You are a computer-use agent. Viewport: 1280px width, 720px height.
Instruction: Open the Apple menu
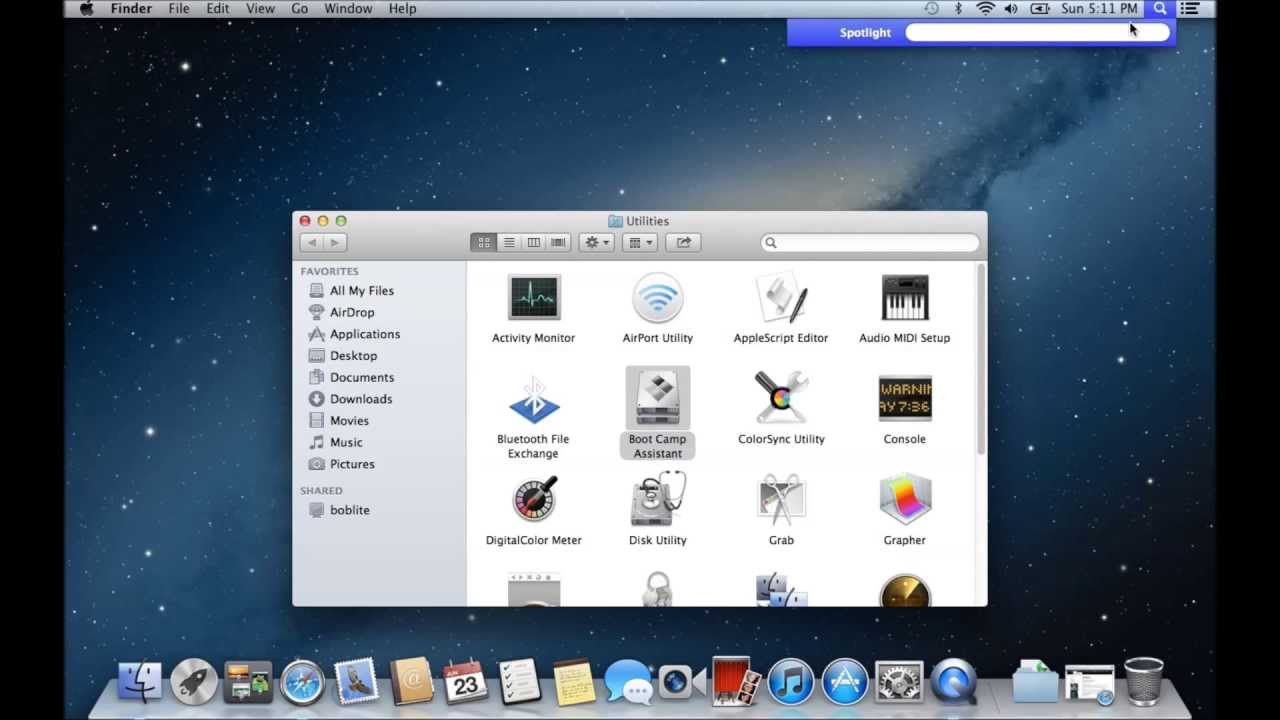pyautogui.click(x=86, y=9)
